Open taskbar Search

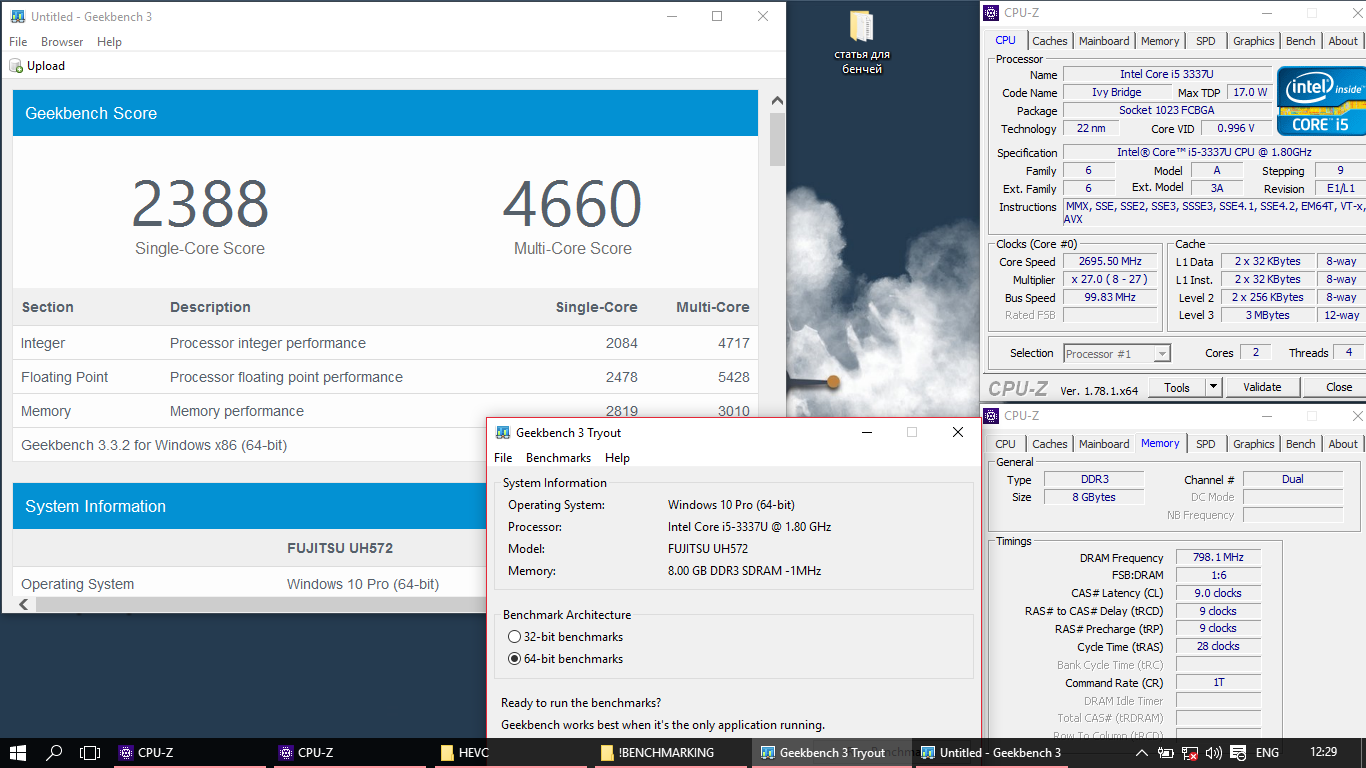click(54, 753)
